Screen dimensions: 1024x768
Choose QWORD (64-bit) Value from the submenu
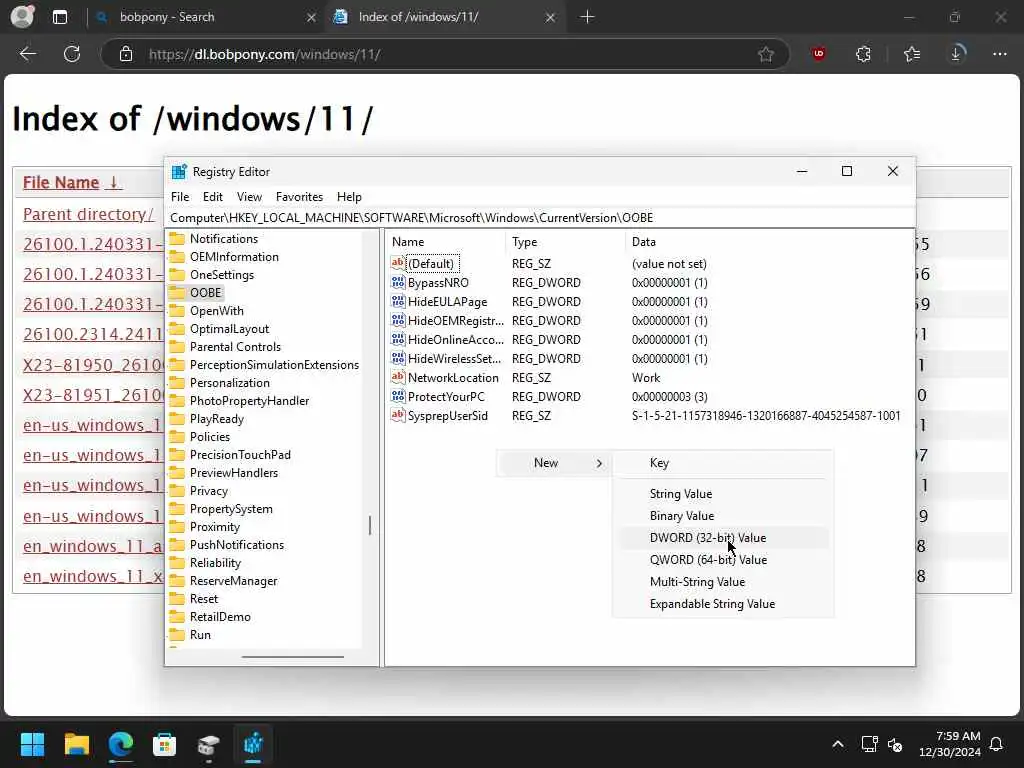[x=723, y=560]
